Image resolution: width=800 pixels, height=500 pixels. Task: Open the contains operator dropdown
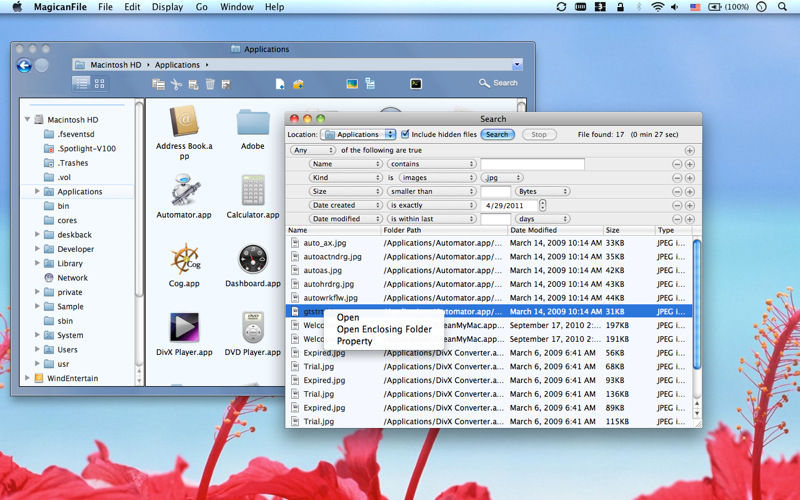pos(431,164)
